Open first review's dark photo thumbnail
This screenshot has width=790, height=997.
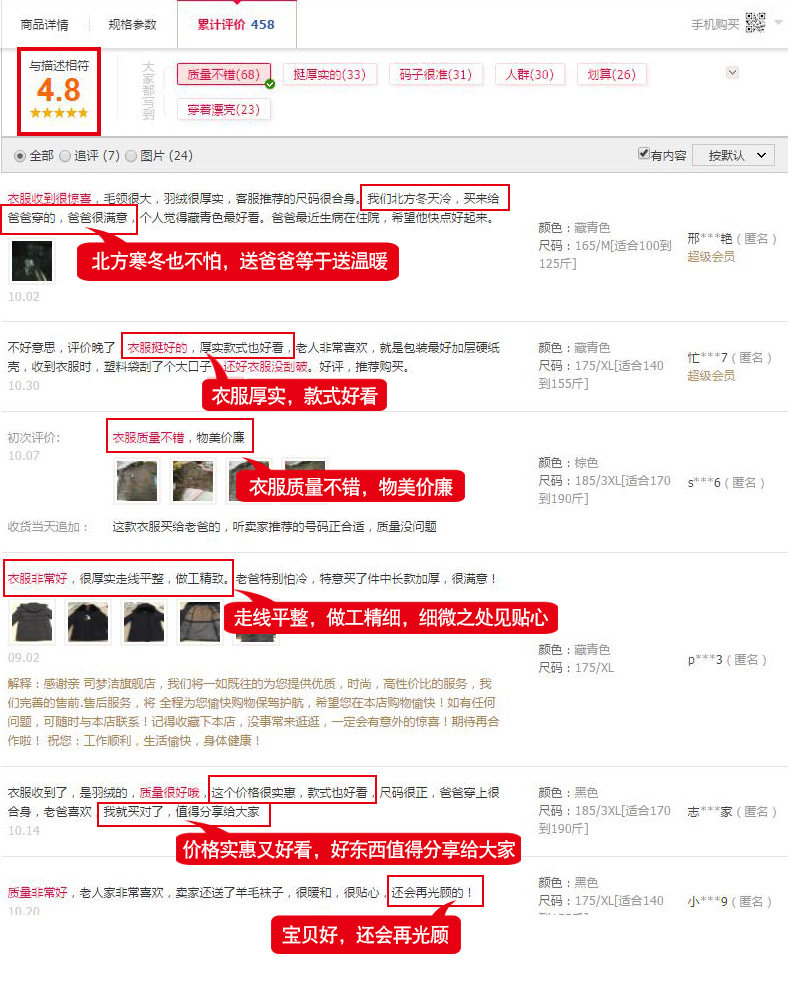tap(32, 261)
